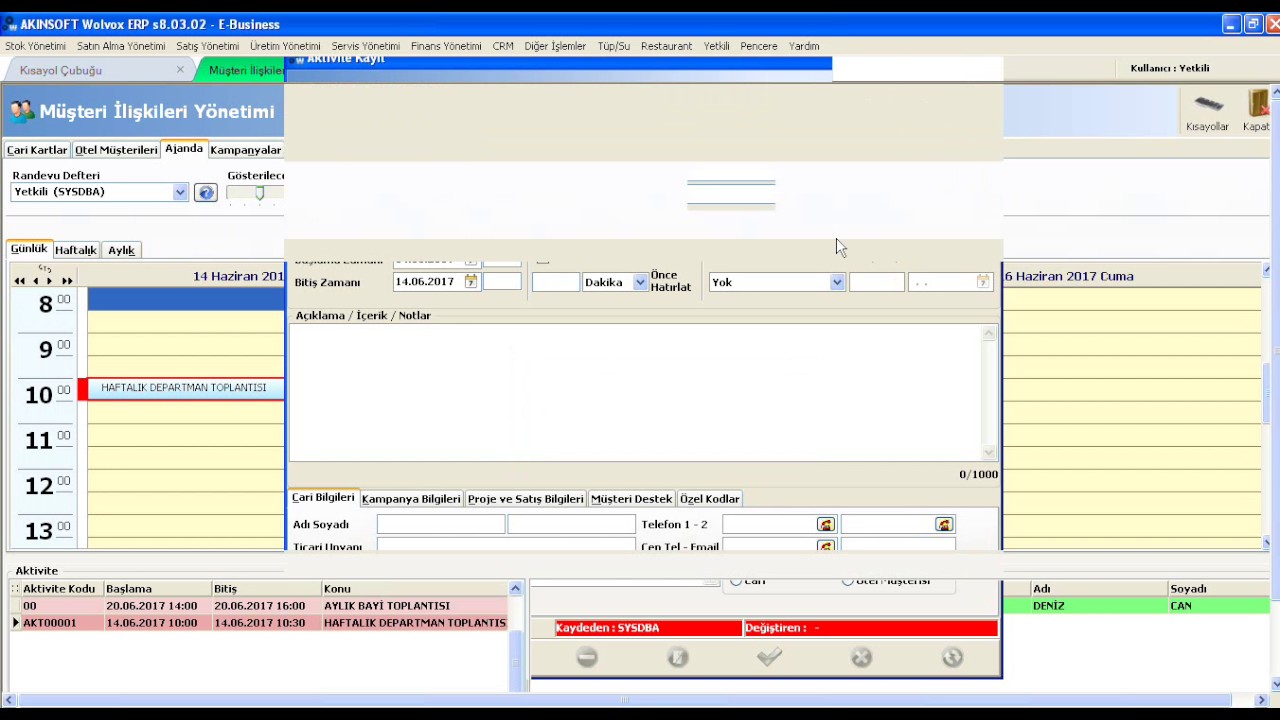Open the Bitiş Zamanı calendar picker icon
Viewport: 1280px width, 720px height.
471,282
